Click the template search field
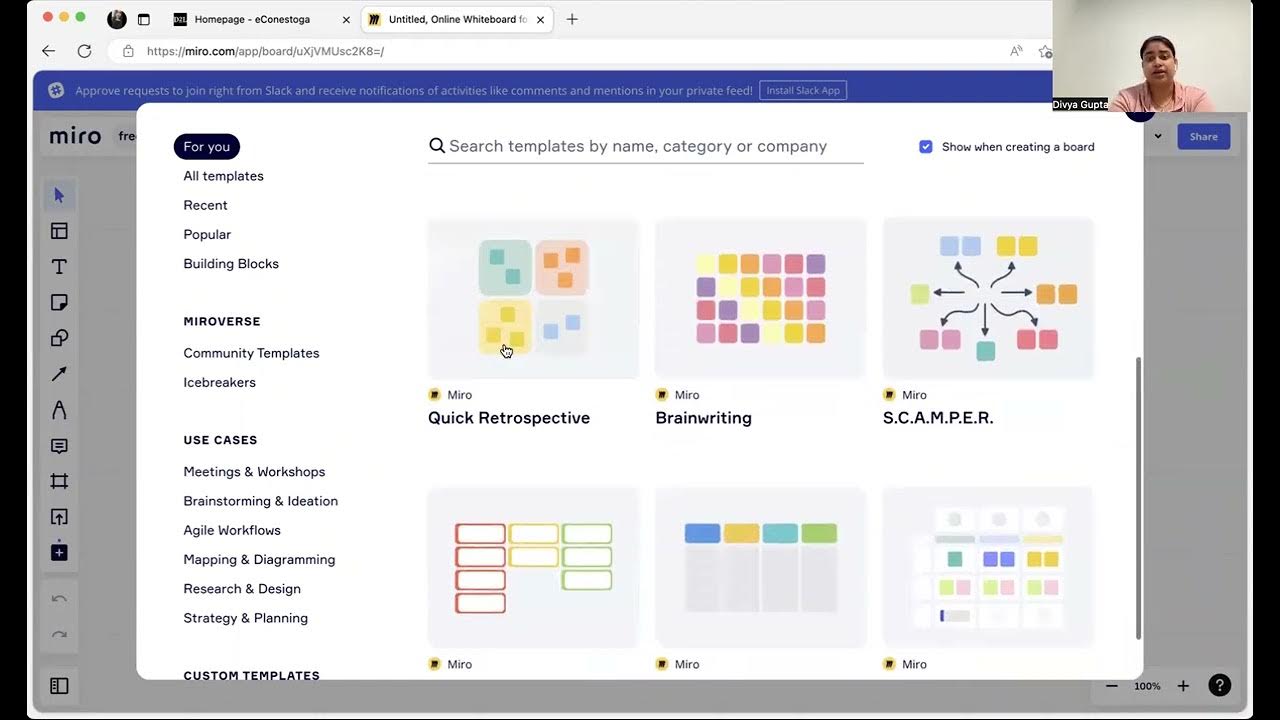 (646, 146)
